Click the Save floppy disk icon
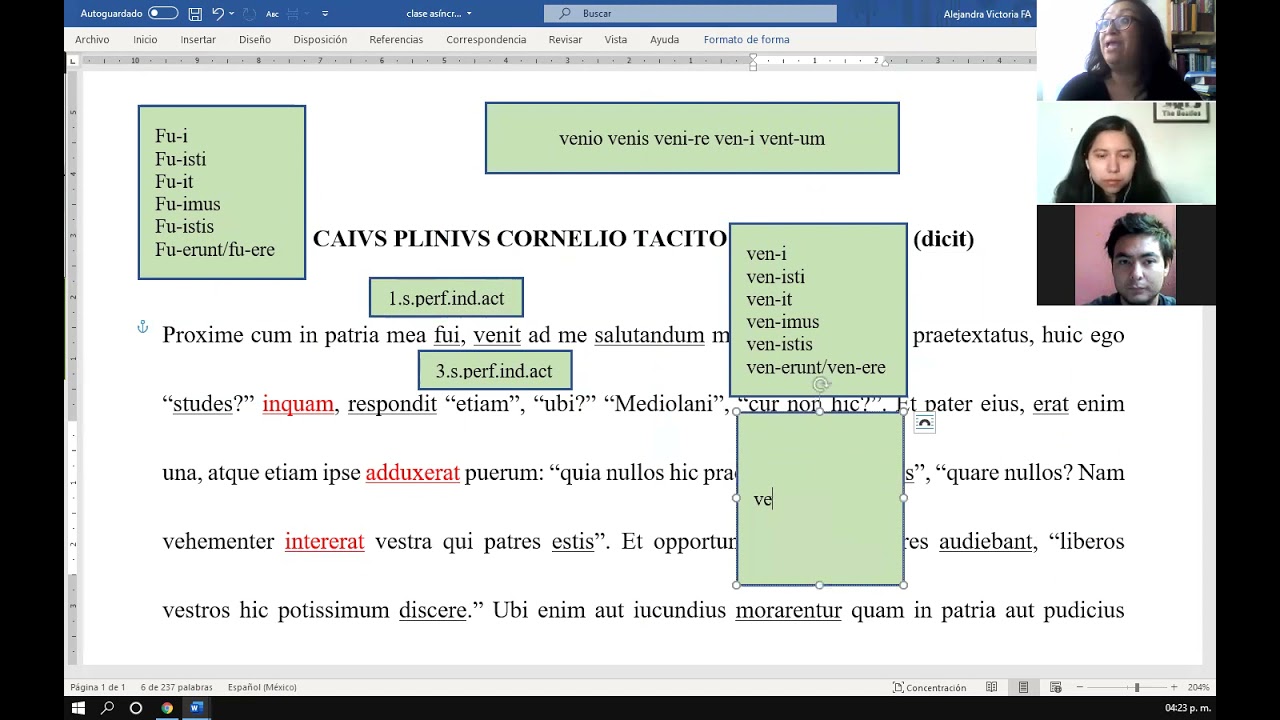 [x=195, y=13]
